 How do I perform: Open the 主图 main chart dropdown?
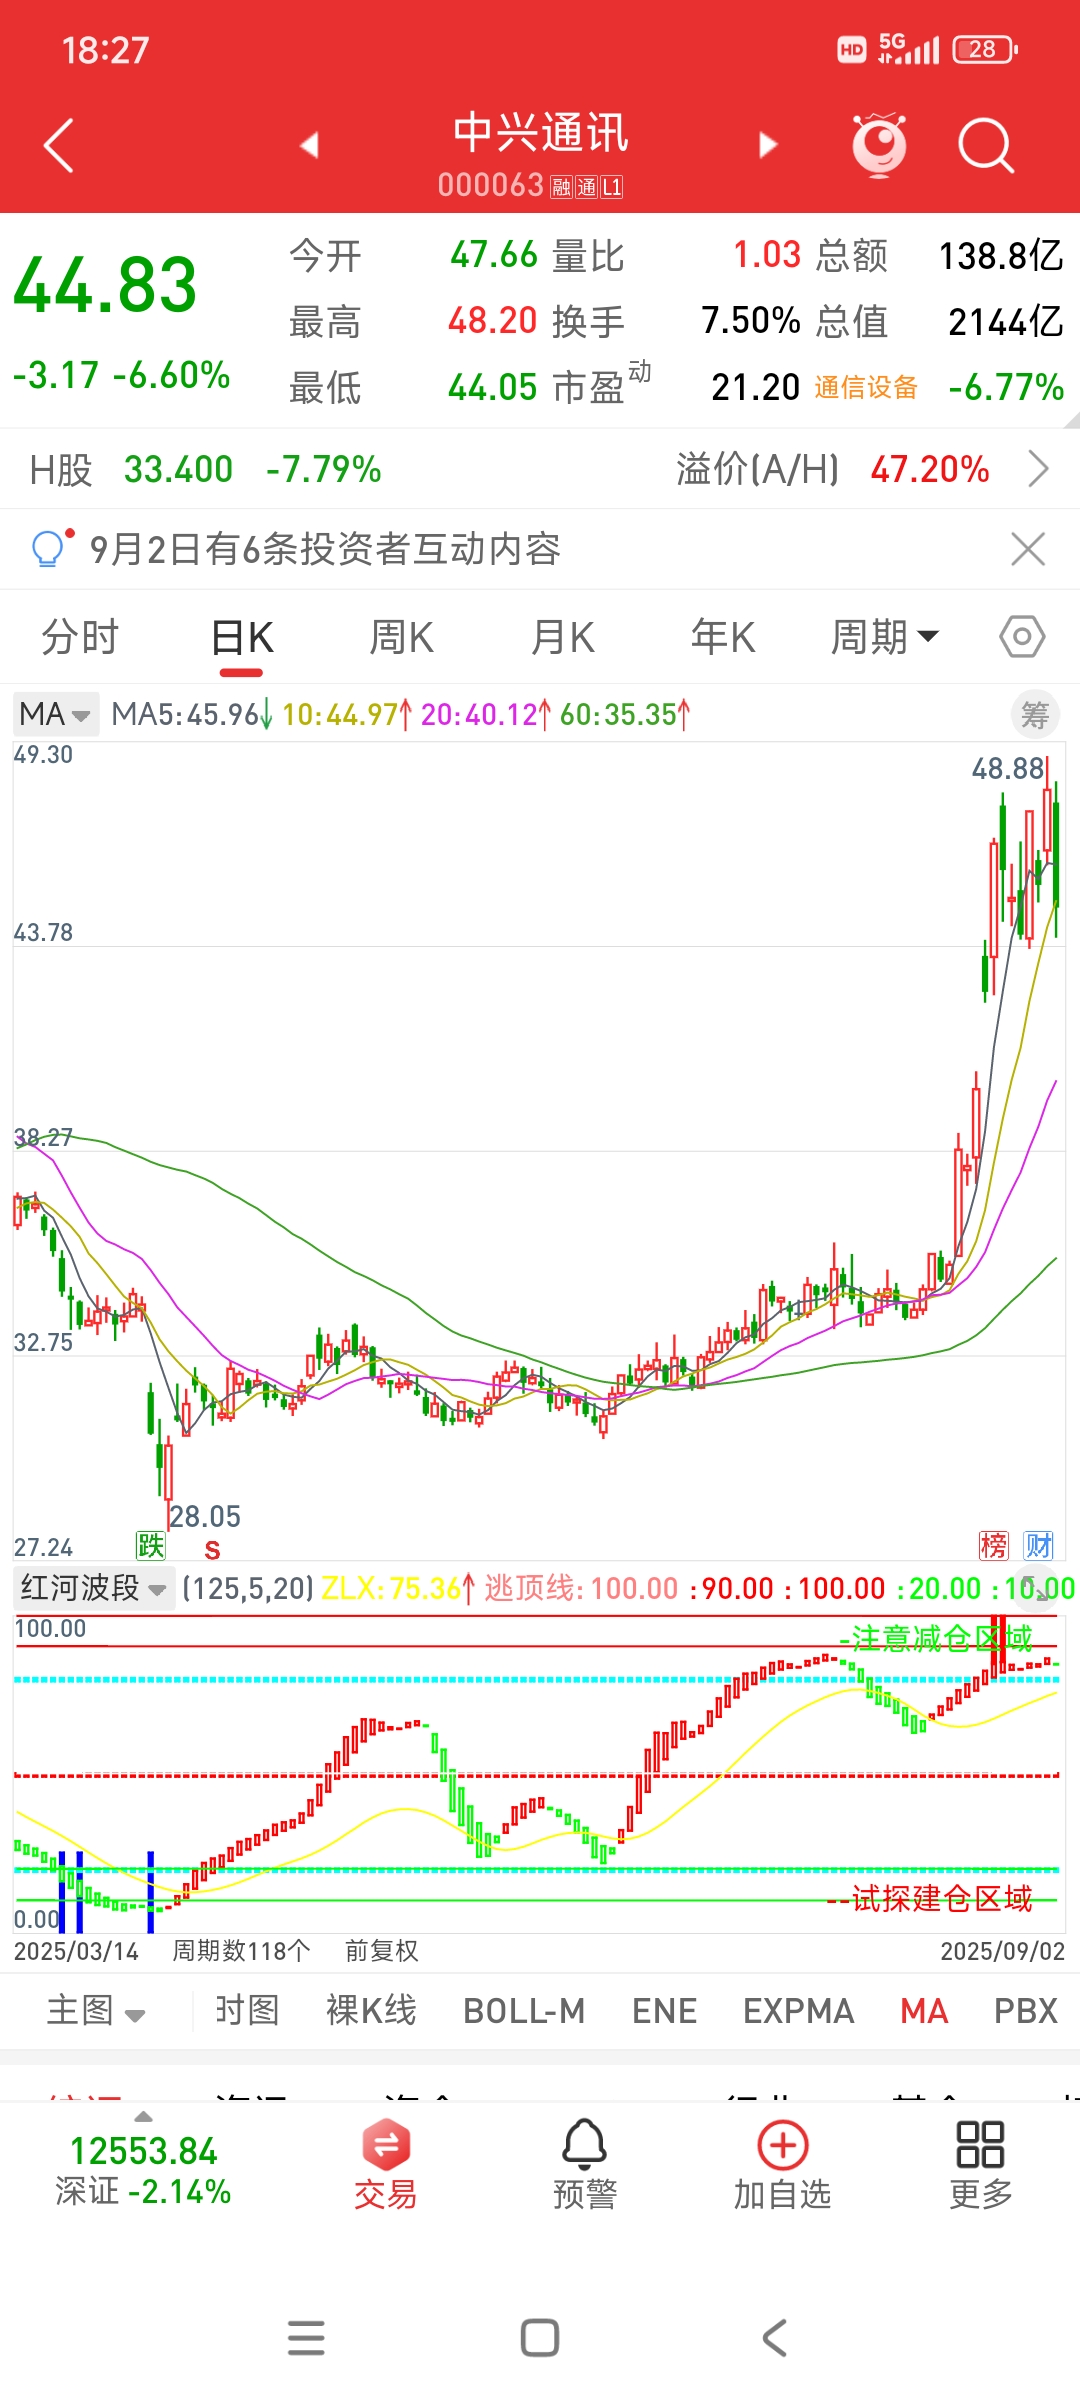pyautogui.click(x=96, y=2011)
